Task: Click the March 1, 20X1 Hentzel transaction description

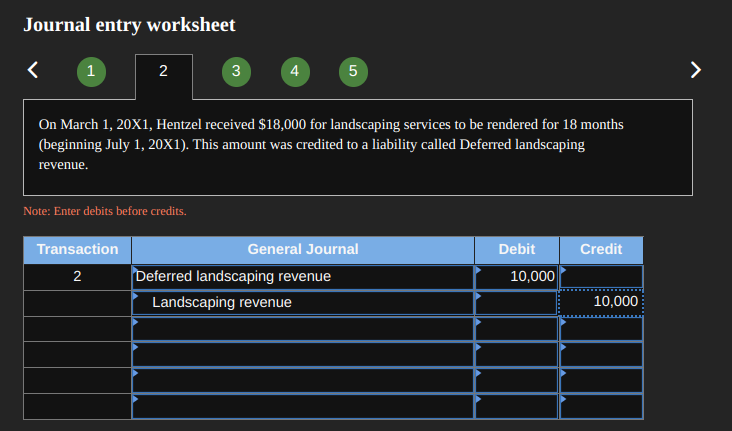Action: tap(331, 144)
